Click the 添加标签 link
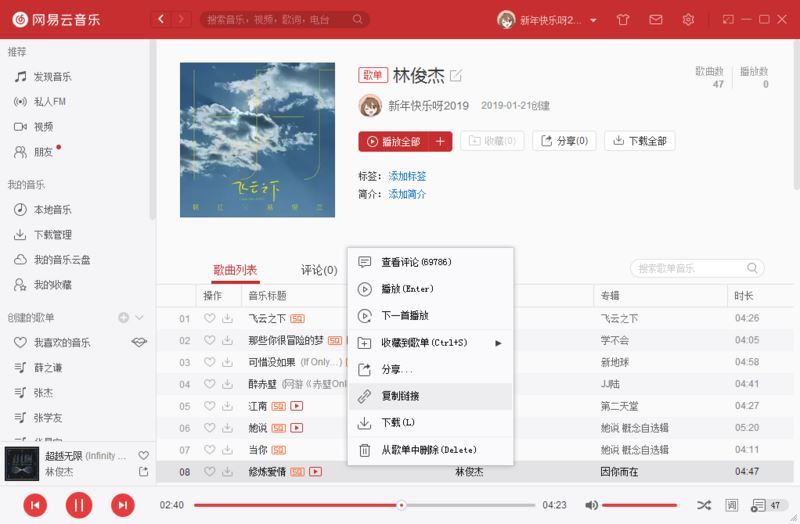This screenshot has height=524, width=800. click(x=407, y=176)
